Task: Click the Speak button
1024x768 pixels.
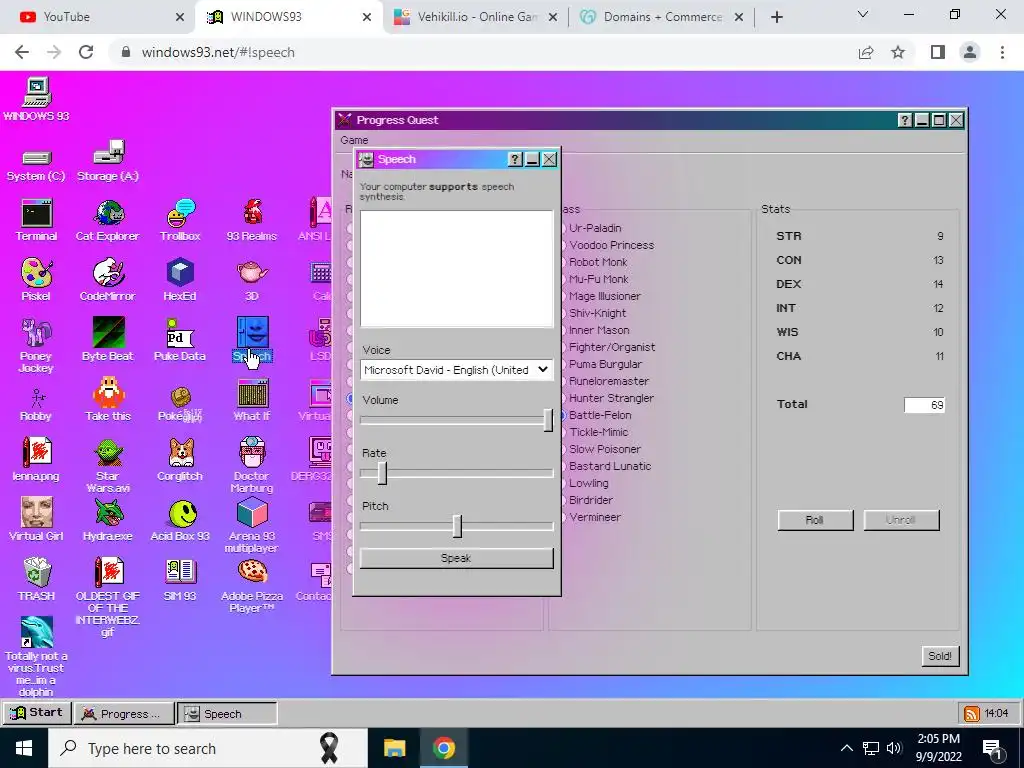Action: 456,558
